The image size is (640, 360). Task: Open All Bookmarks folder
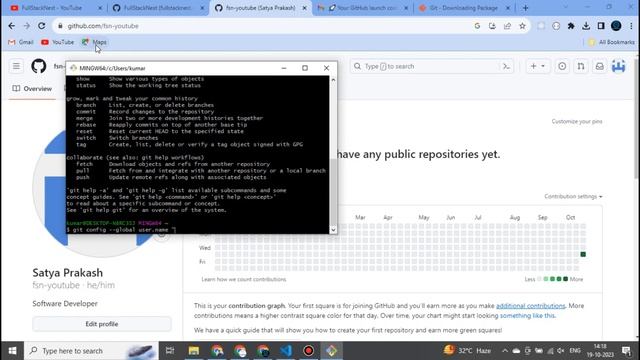coord(611,42)
